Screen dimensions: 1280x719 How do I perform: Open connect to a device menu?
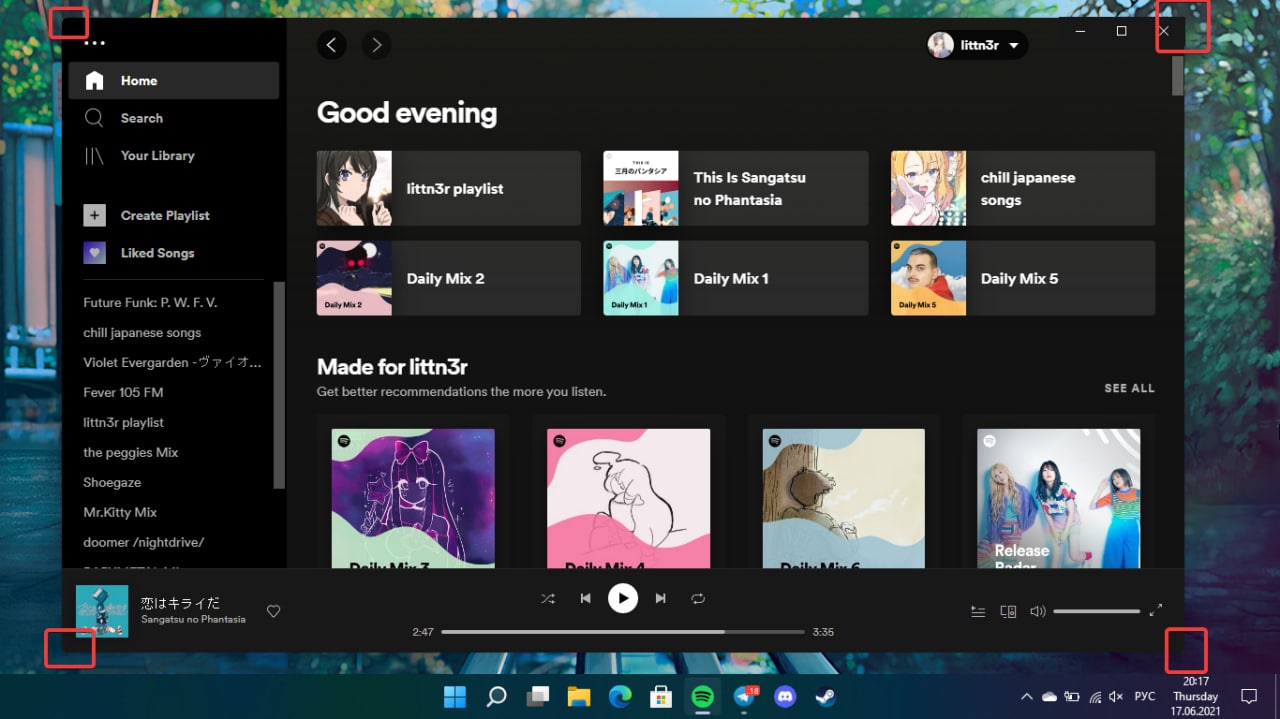[x=1008, y=611]
